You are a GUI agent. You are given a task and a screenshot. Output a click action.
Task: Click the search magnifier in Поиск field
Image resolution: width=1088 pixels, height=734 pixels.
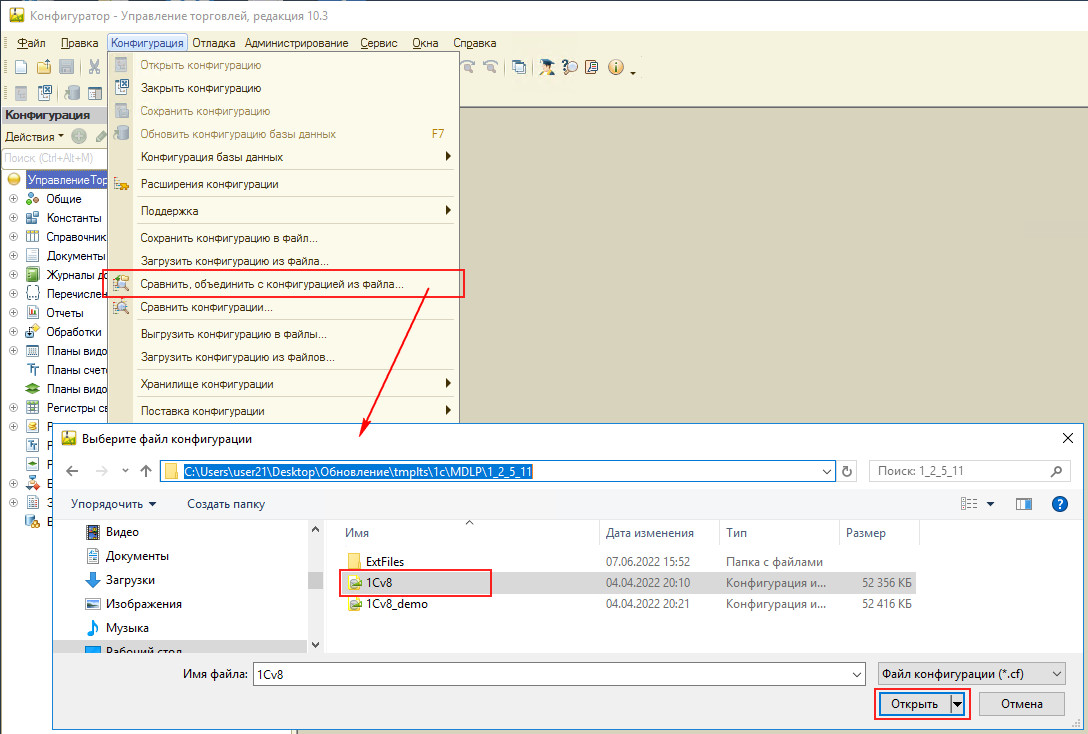(1056, 471)
